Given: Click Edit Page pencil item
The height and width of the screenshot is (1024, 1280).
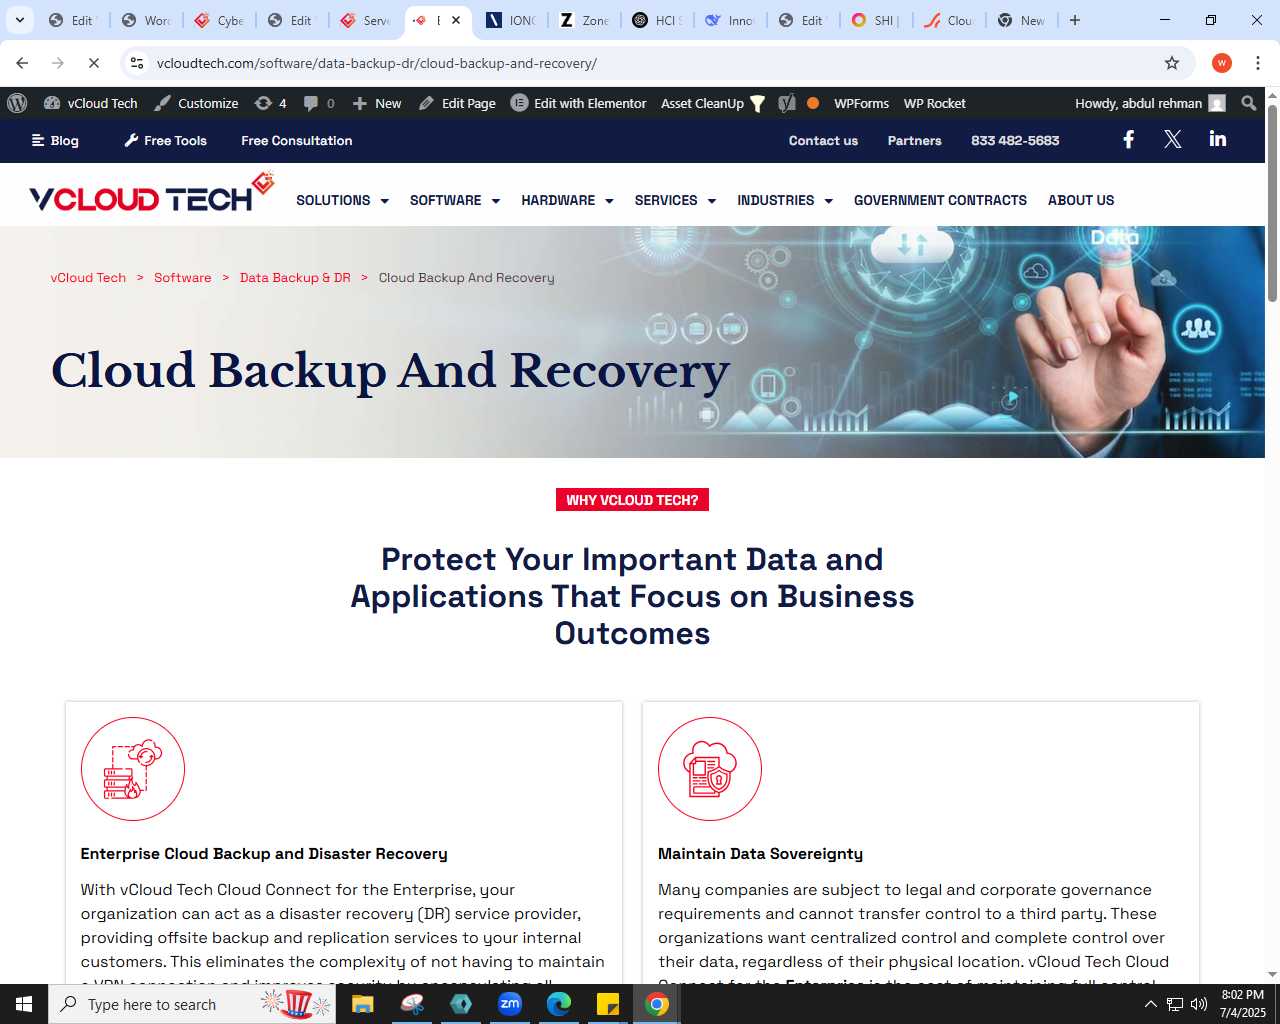Looking at the screenshot, I should point(457,103).
